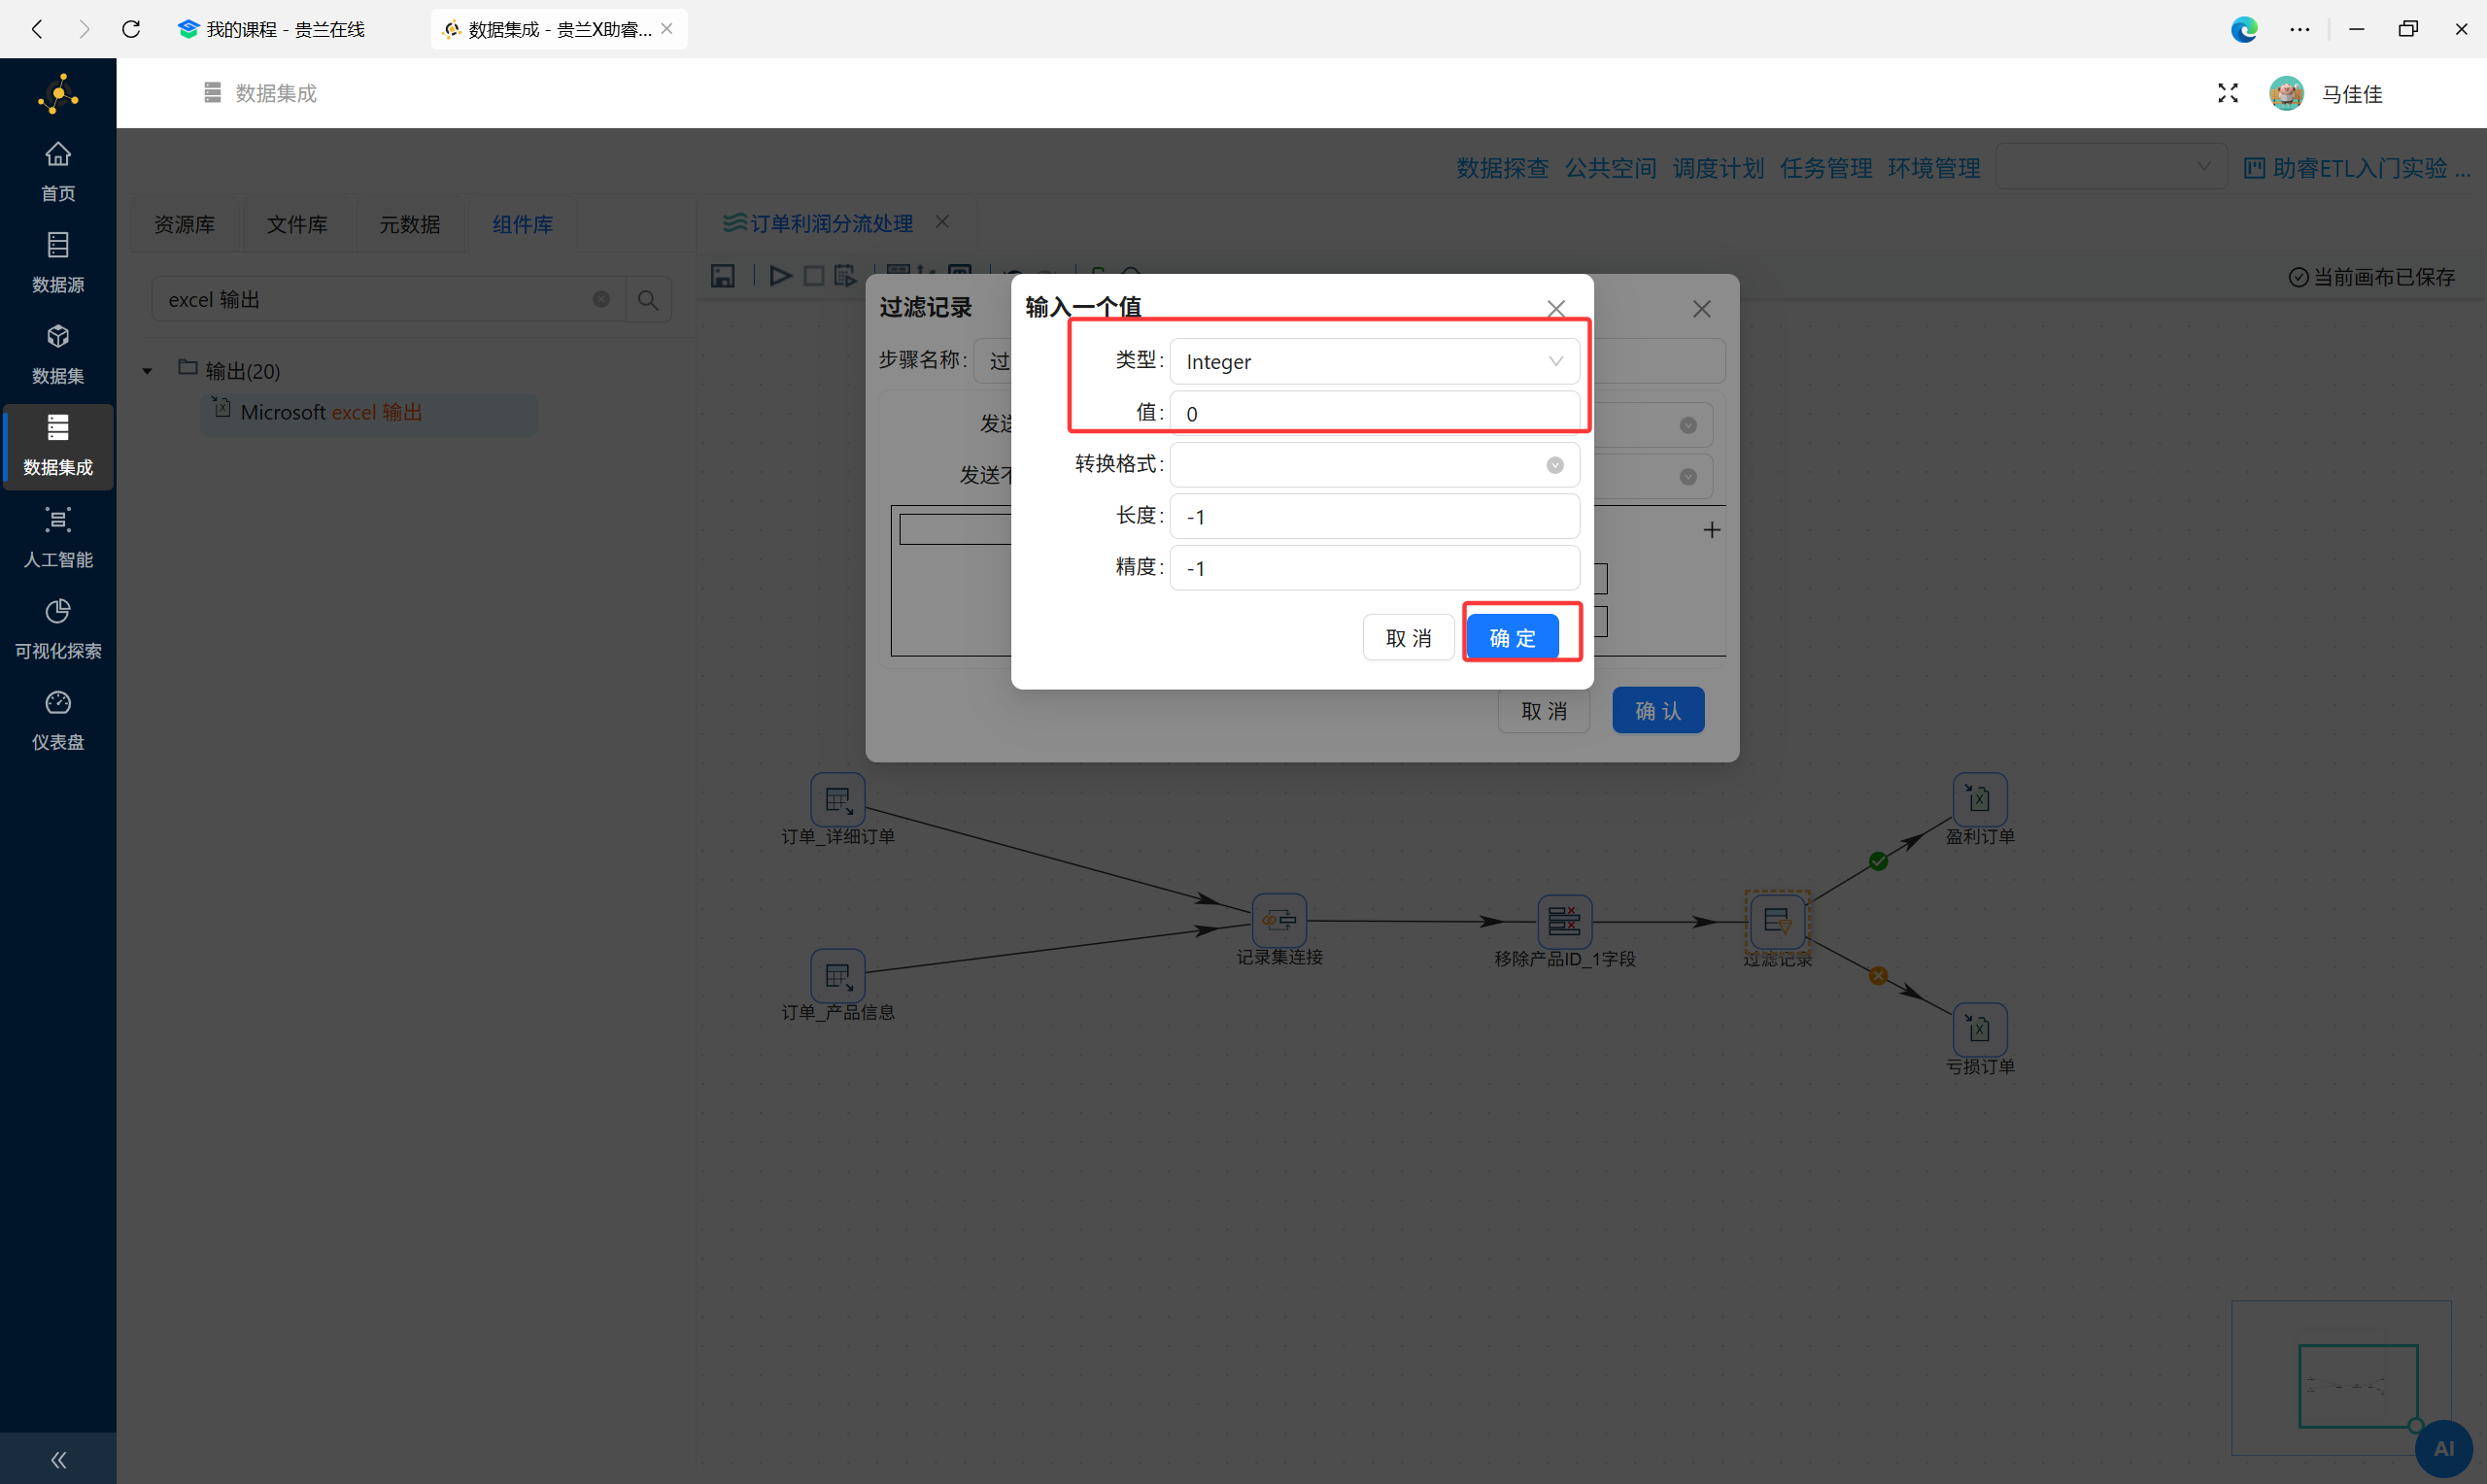This screenshot has height=1484, width=2487.
Task: Open the 可视化探索 sidebar section
Action: click(x=58, y=629)
